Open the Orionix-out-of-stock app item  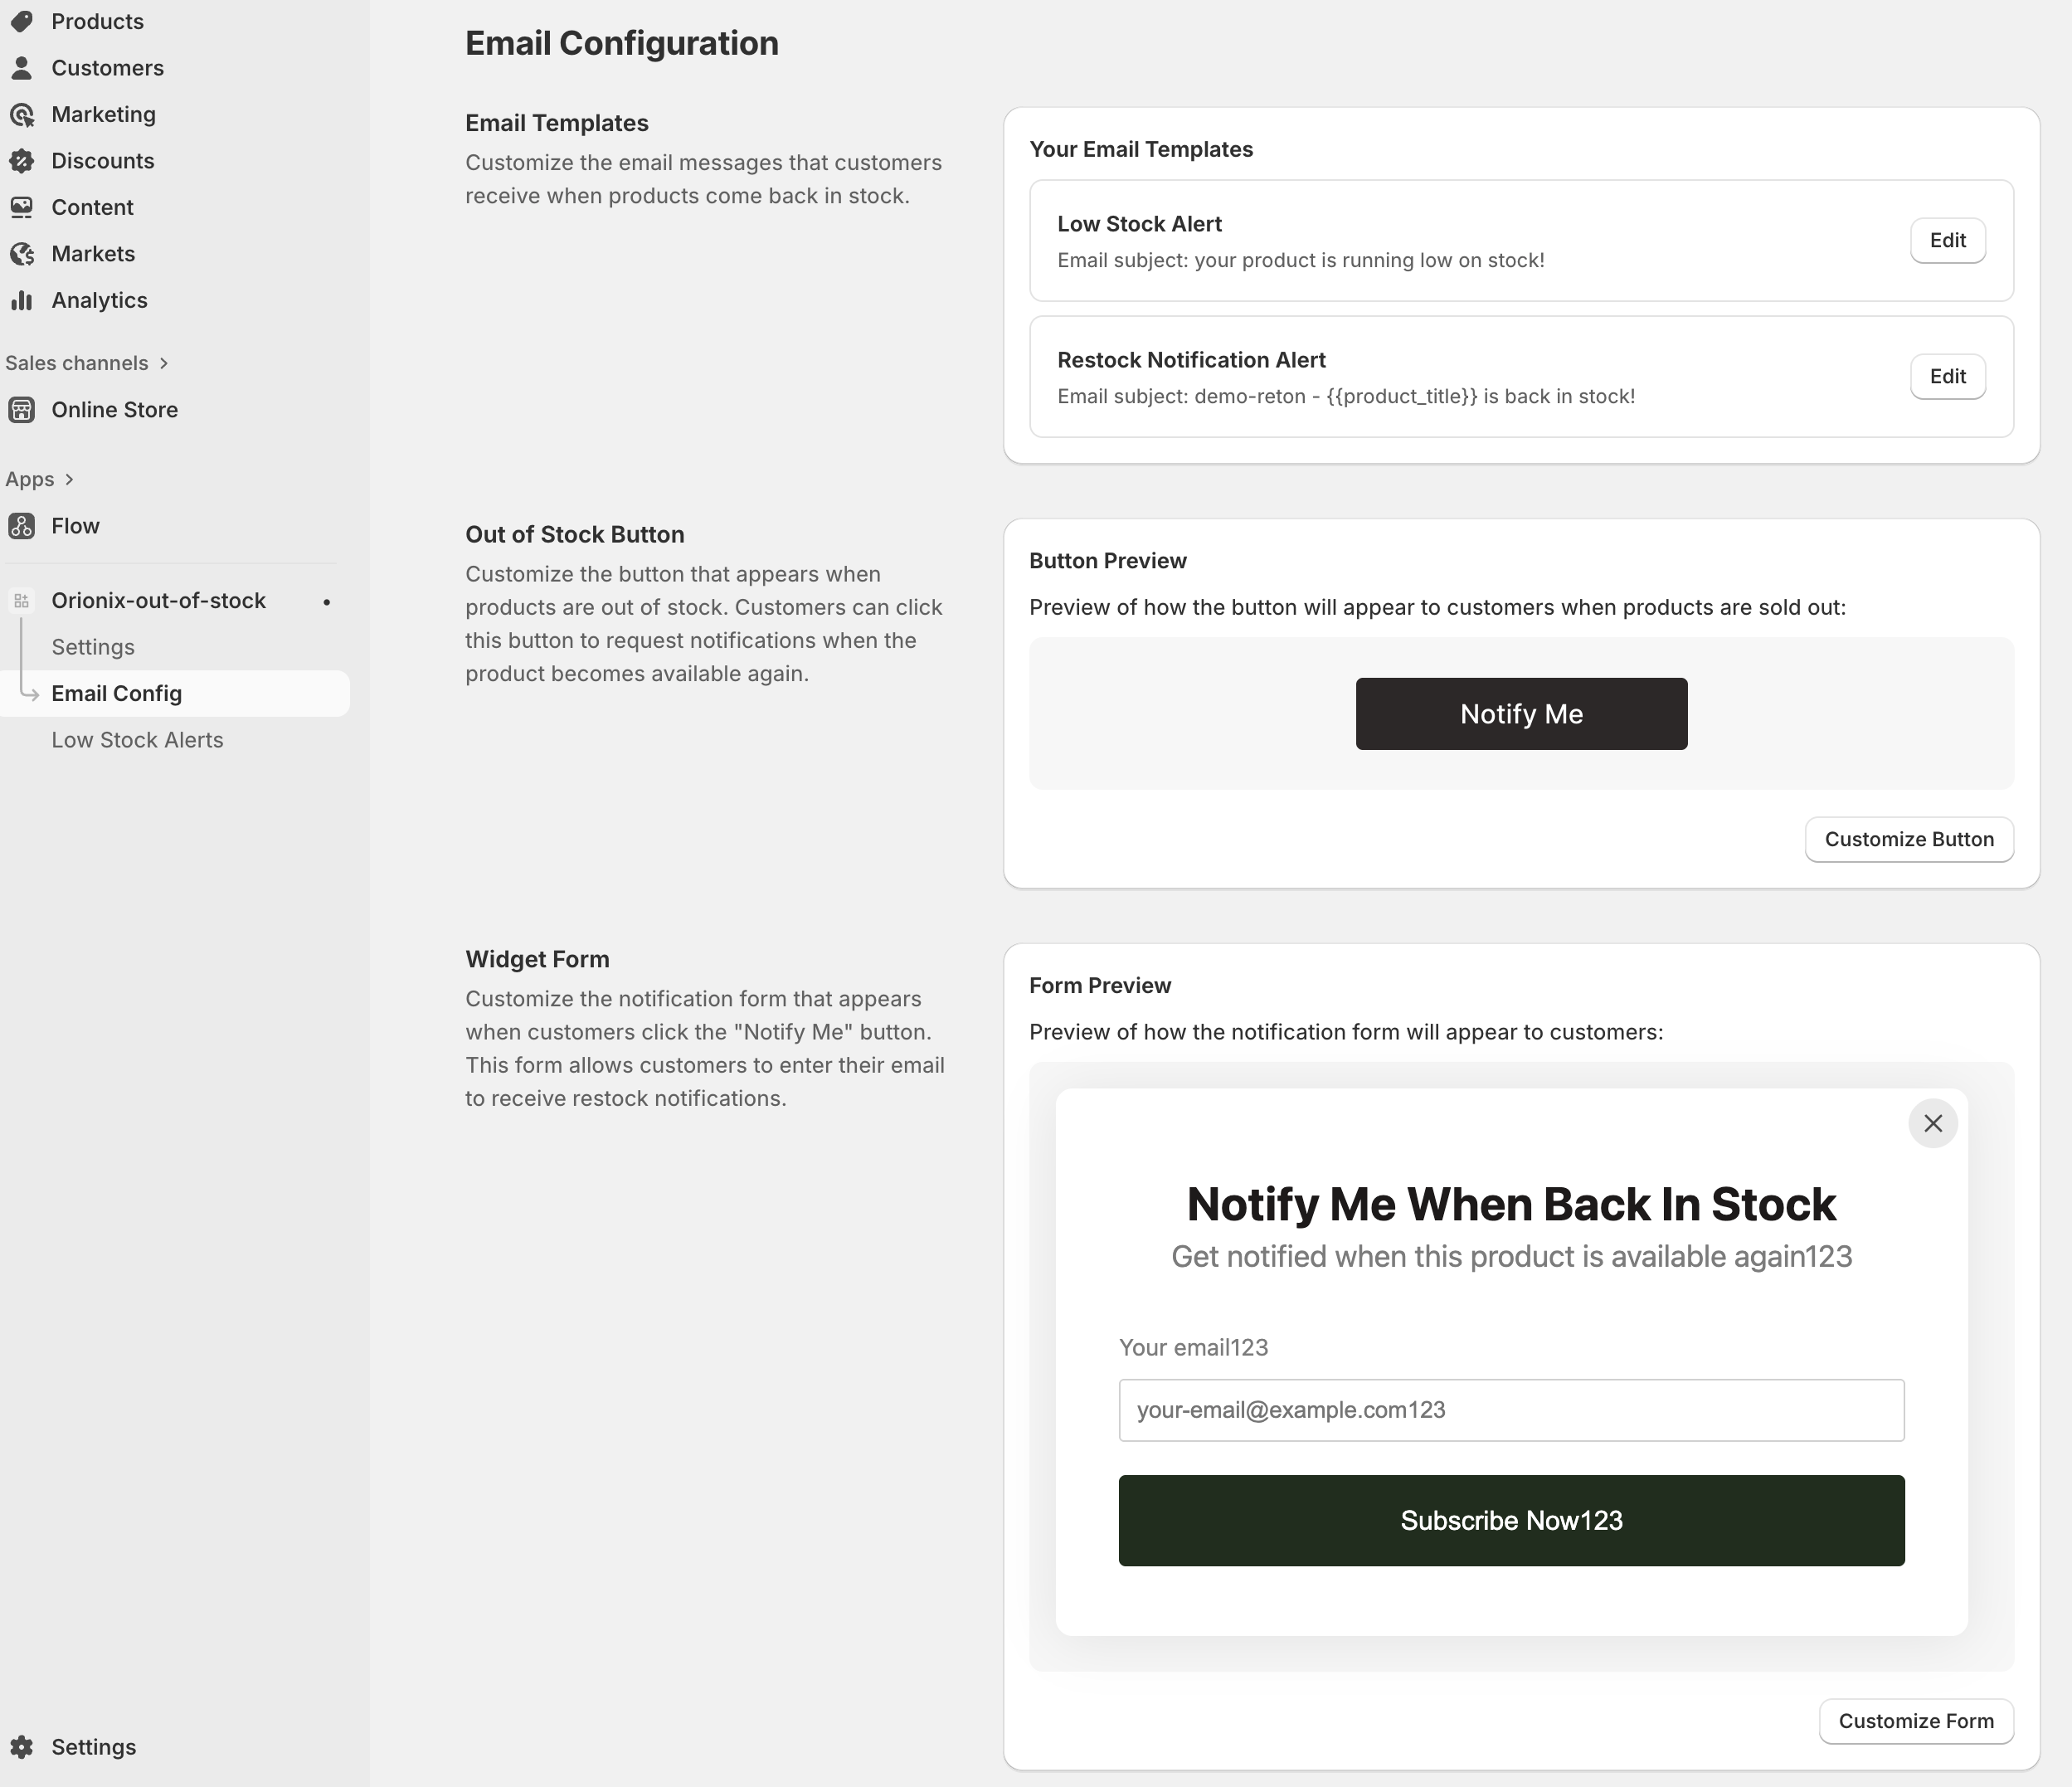pyautogui.click(x=158, y=601)
